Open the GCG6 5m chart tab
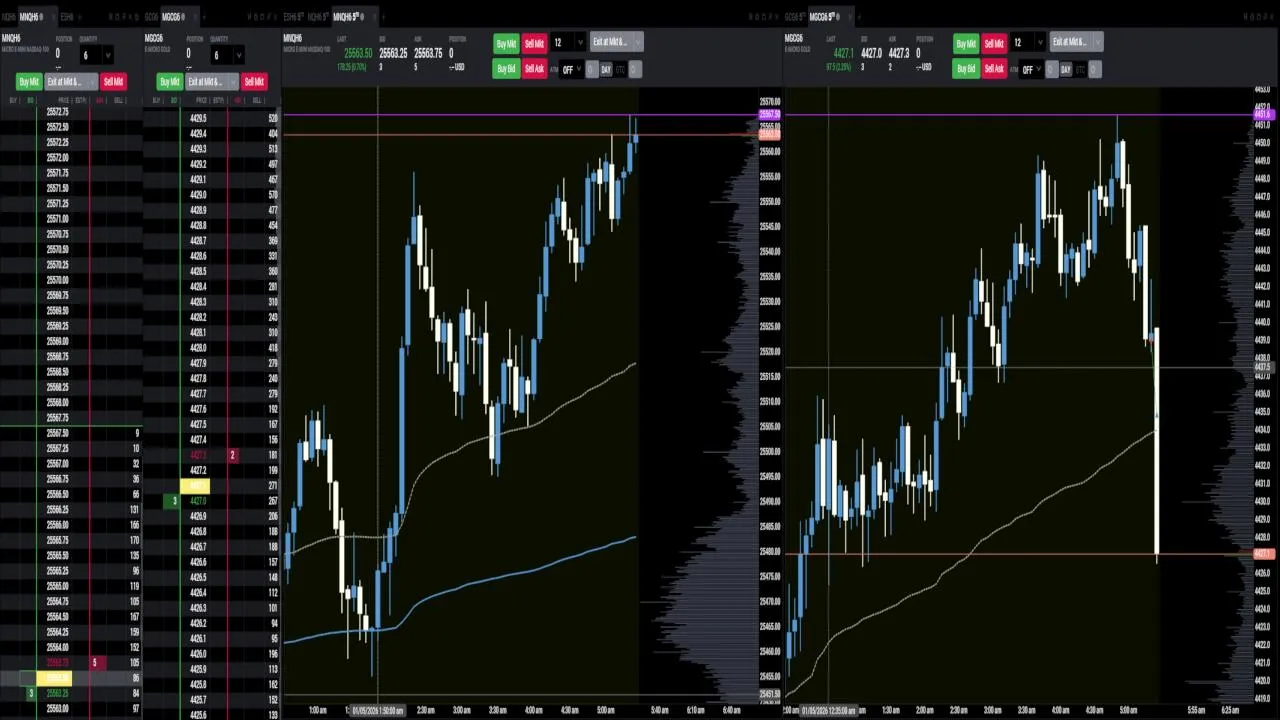Viewport: 1280px width, 720px height. click(x=796, y=17)
